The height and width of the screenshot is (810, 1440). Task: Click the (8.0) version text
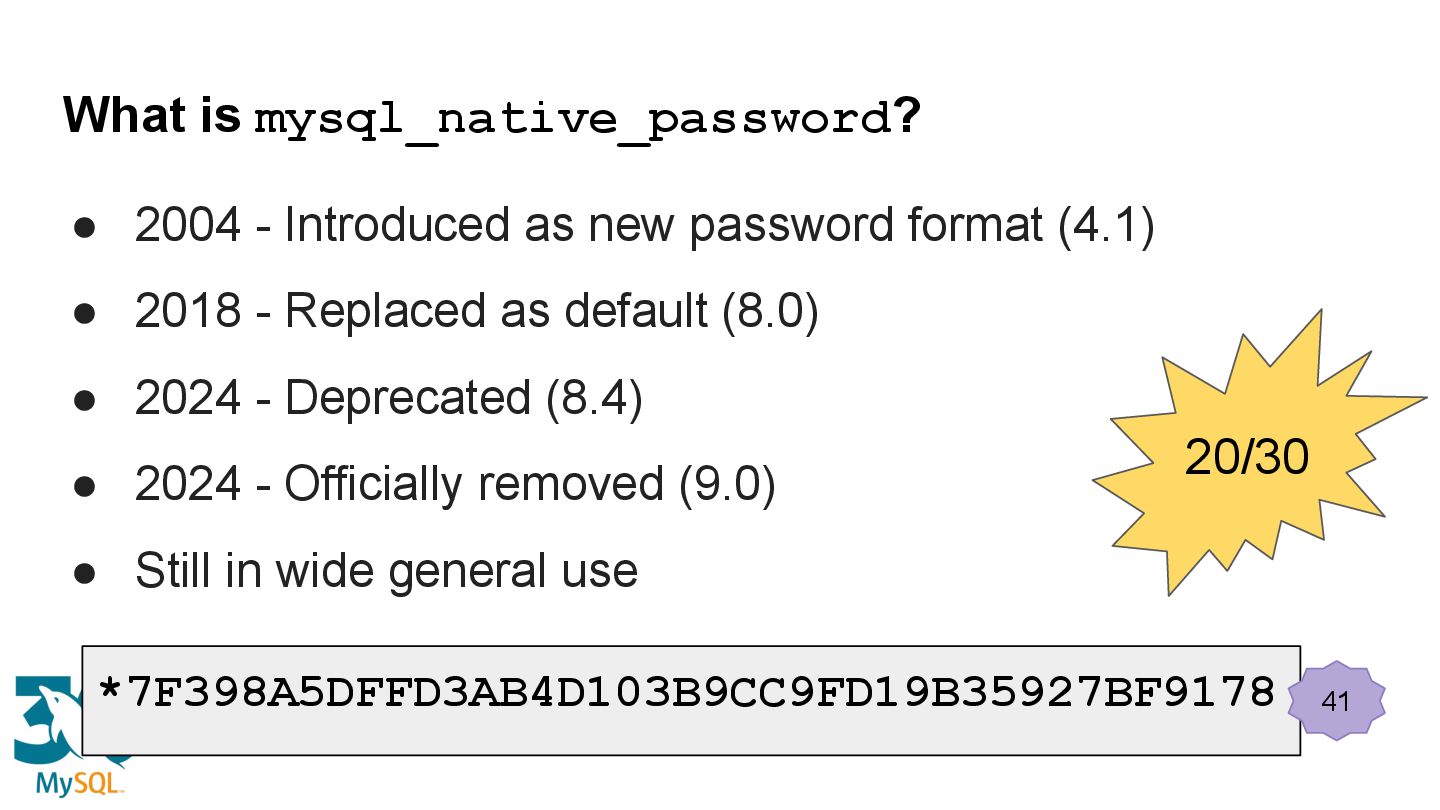(x=771, y=311)
